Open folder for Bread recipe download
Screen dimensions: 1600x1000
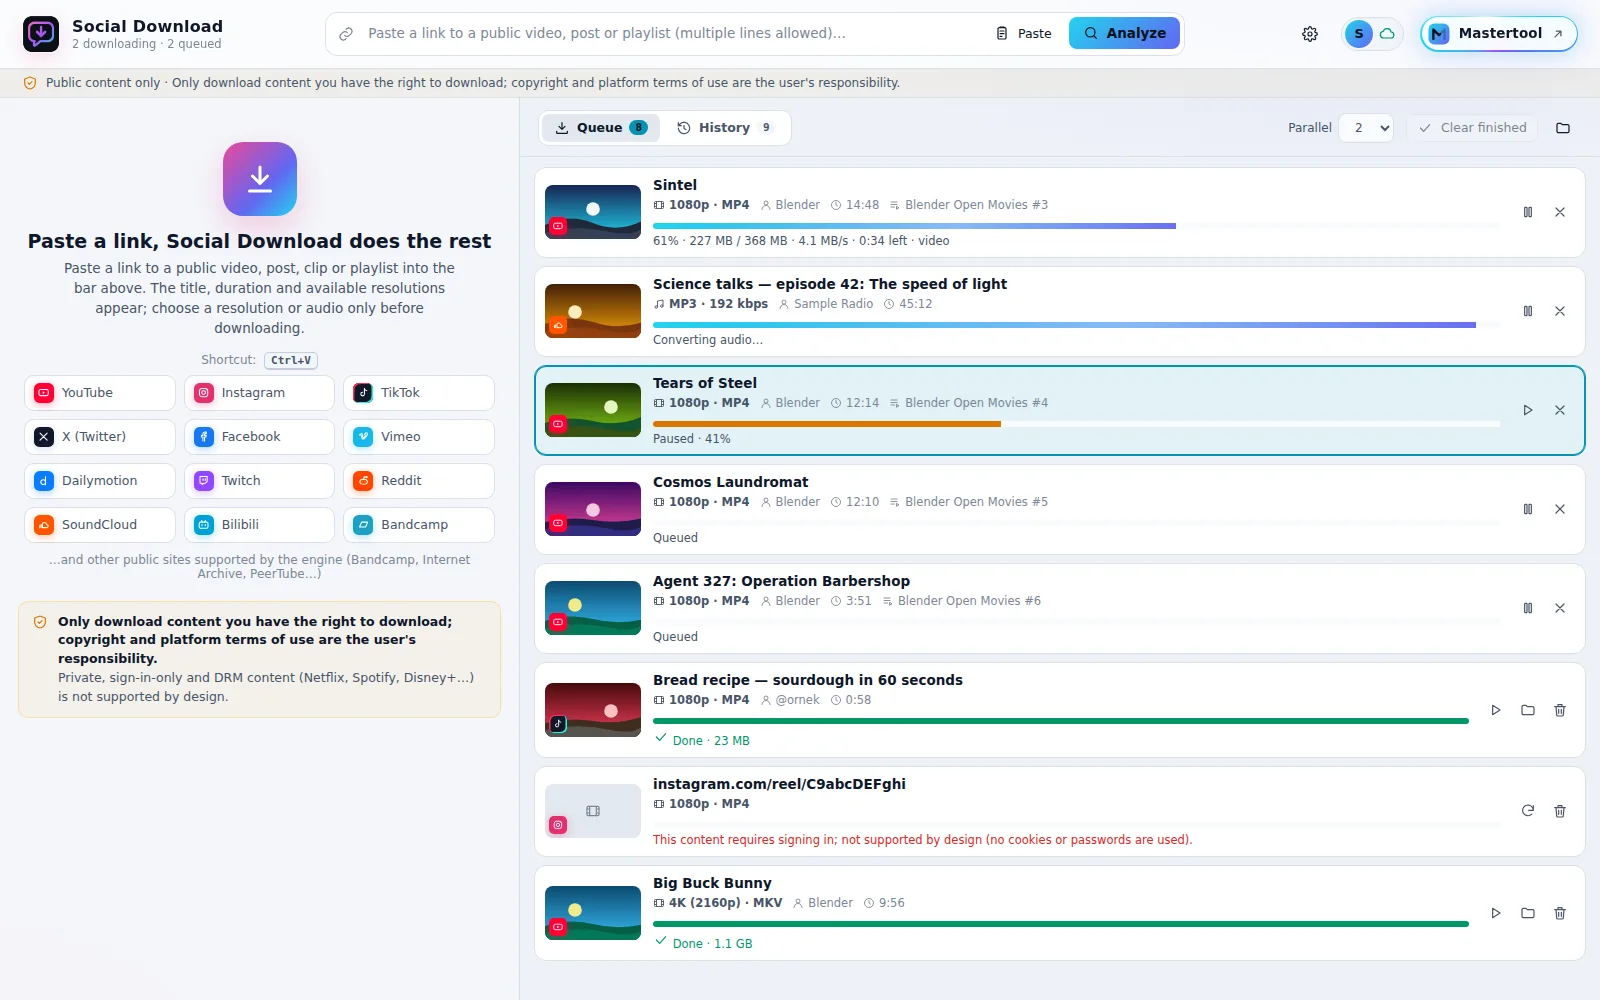[1528, 710]
